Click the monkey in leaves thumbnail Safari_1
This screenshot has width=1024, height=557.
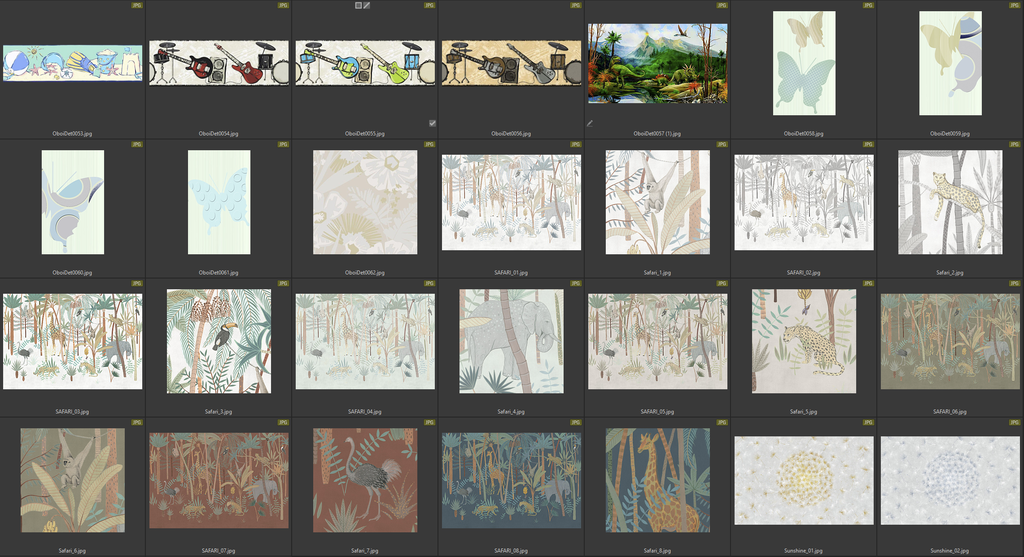657,202
